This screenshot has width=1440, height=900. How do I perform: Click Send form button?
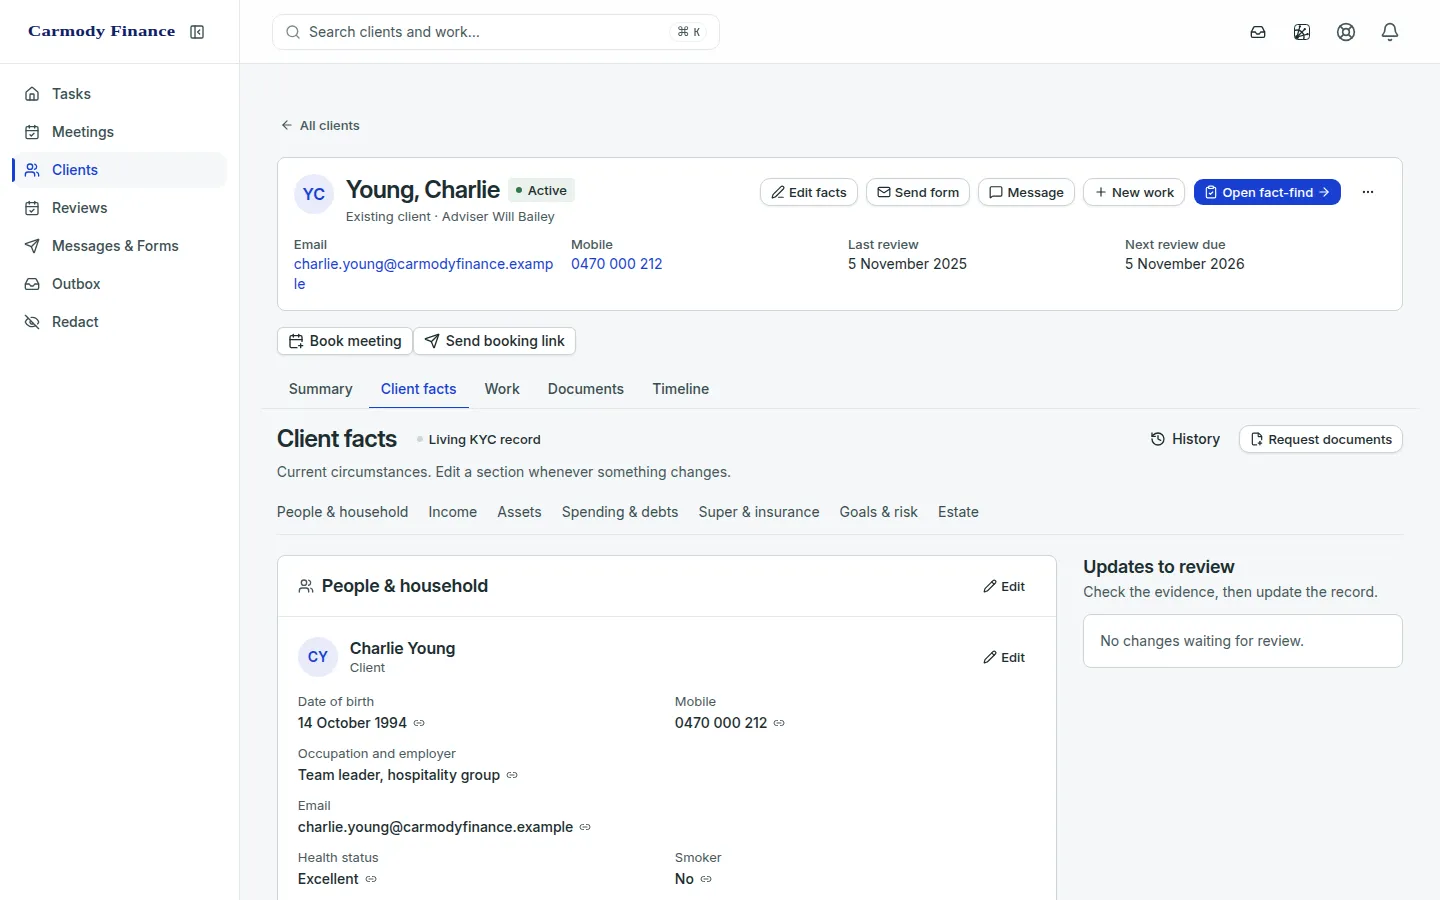[918, 192]
